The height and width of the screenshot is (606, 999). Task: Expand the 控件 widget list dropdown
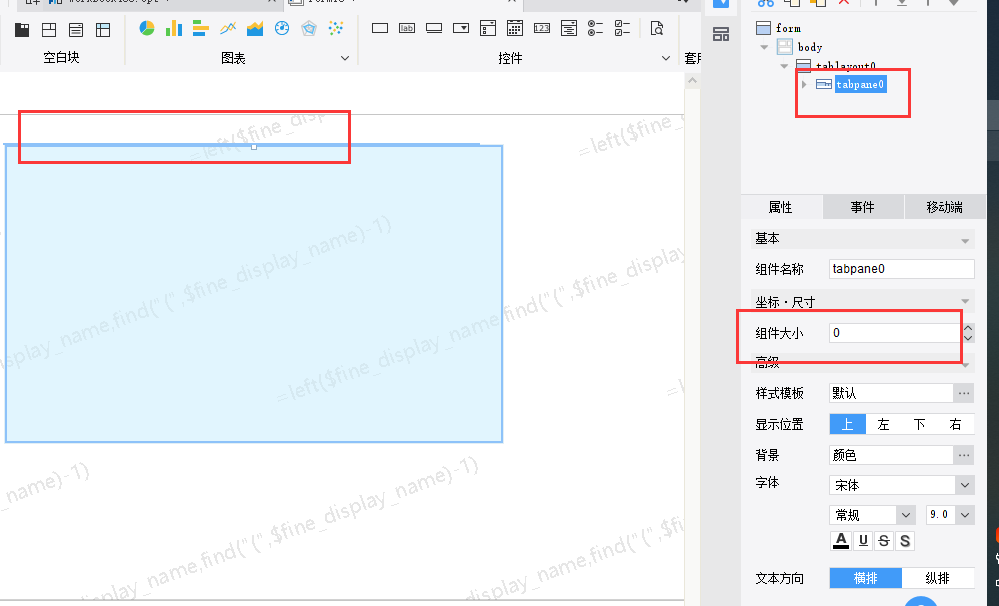666,58
